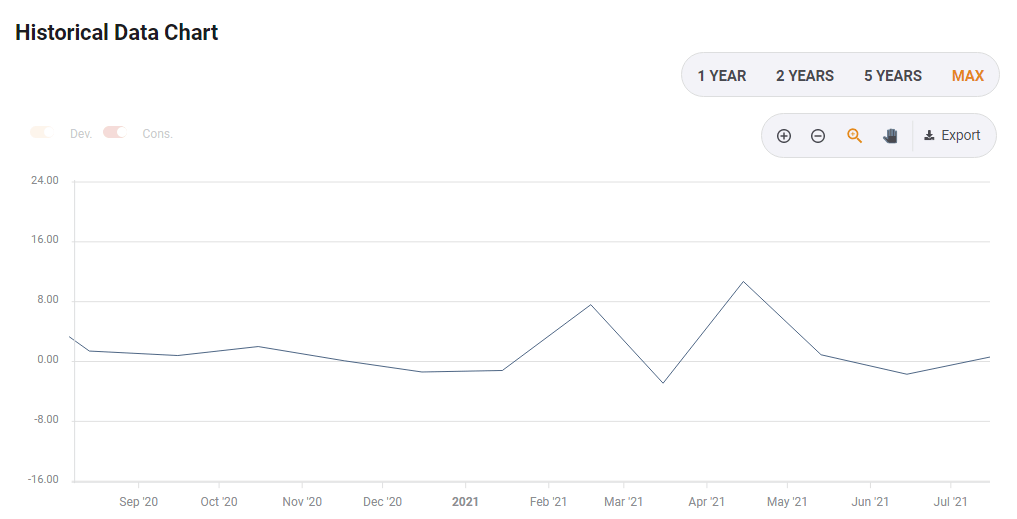Click the Cons. legend label
The image size is (1017, 519).
pos(157,133)
